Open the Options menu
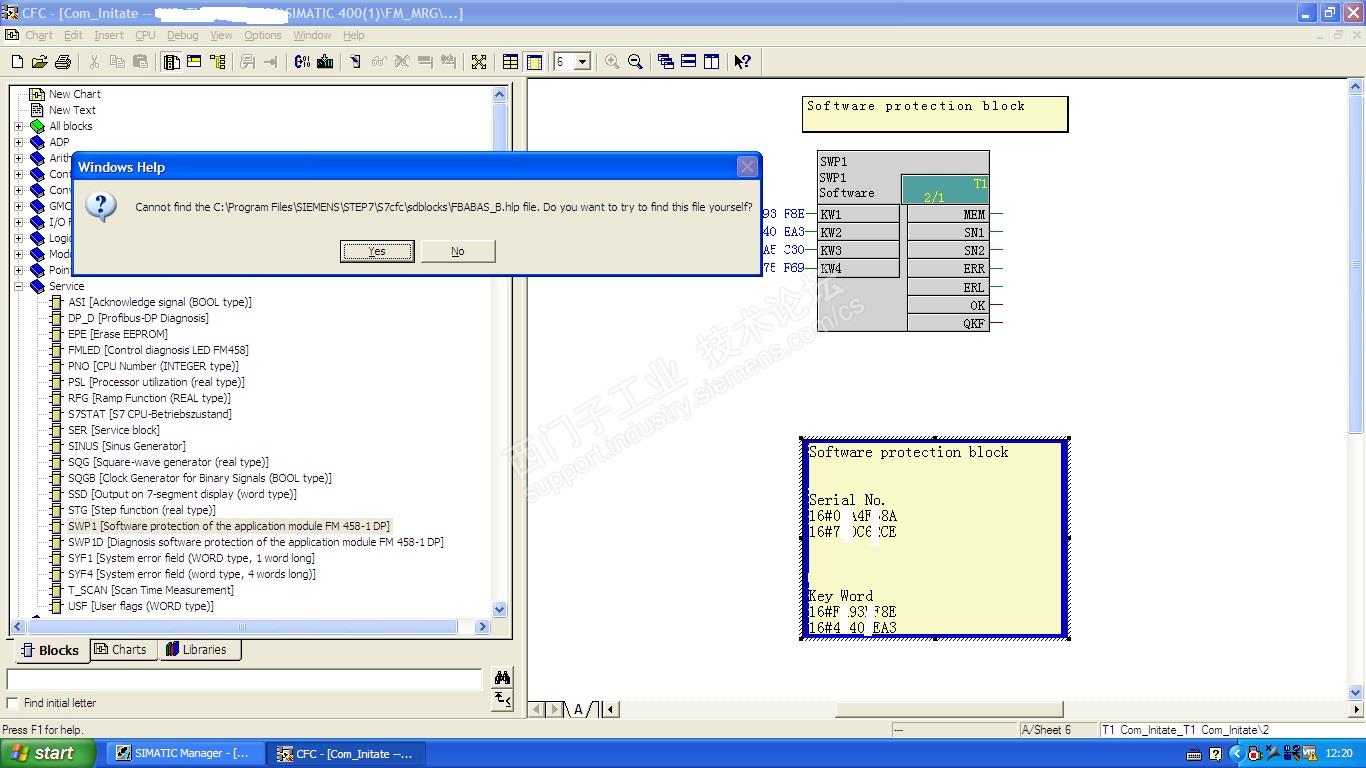The width and height of the screenshot is (1366, 768). 263,35
